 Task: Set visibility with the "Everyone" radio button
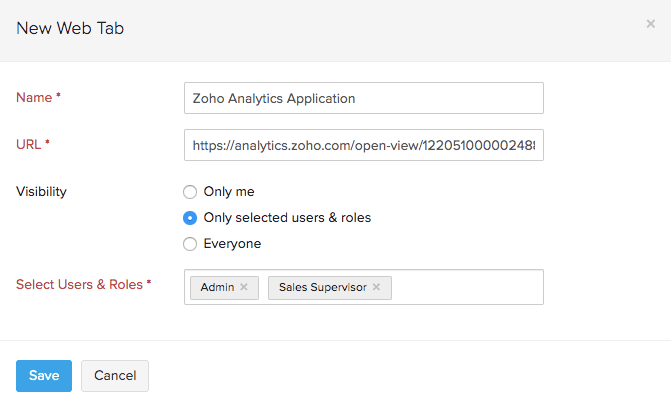[190, 243]
